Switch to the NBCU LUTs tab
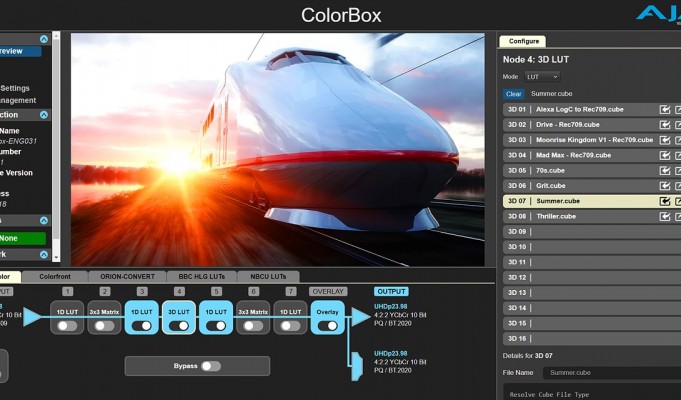Image resolution: width=681 pixels, height=400 pixels. (268, 277)
